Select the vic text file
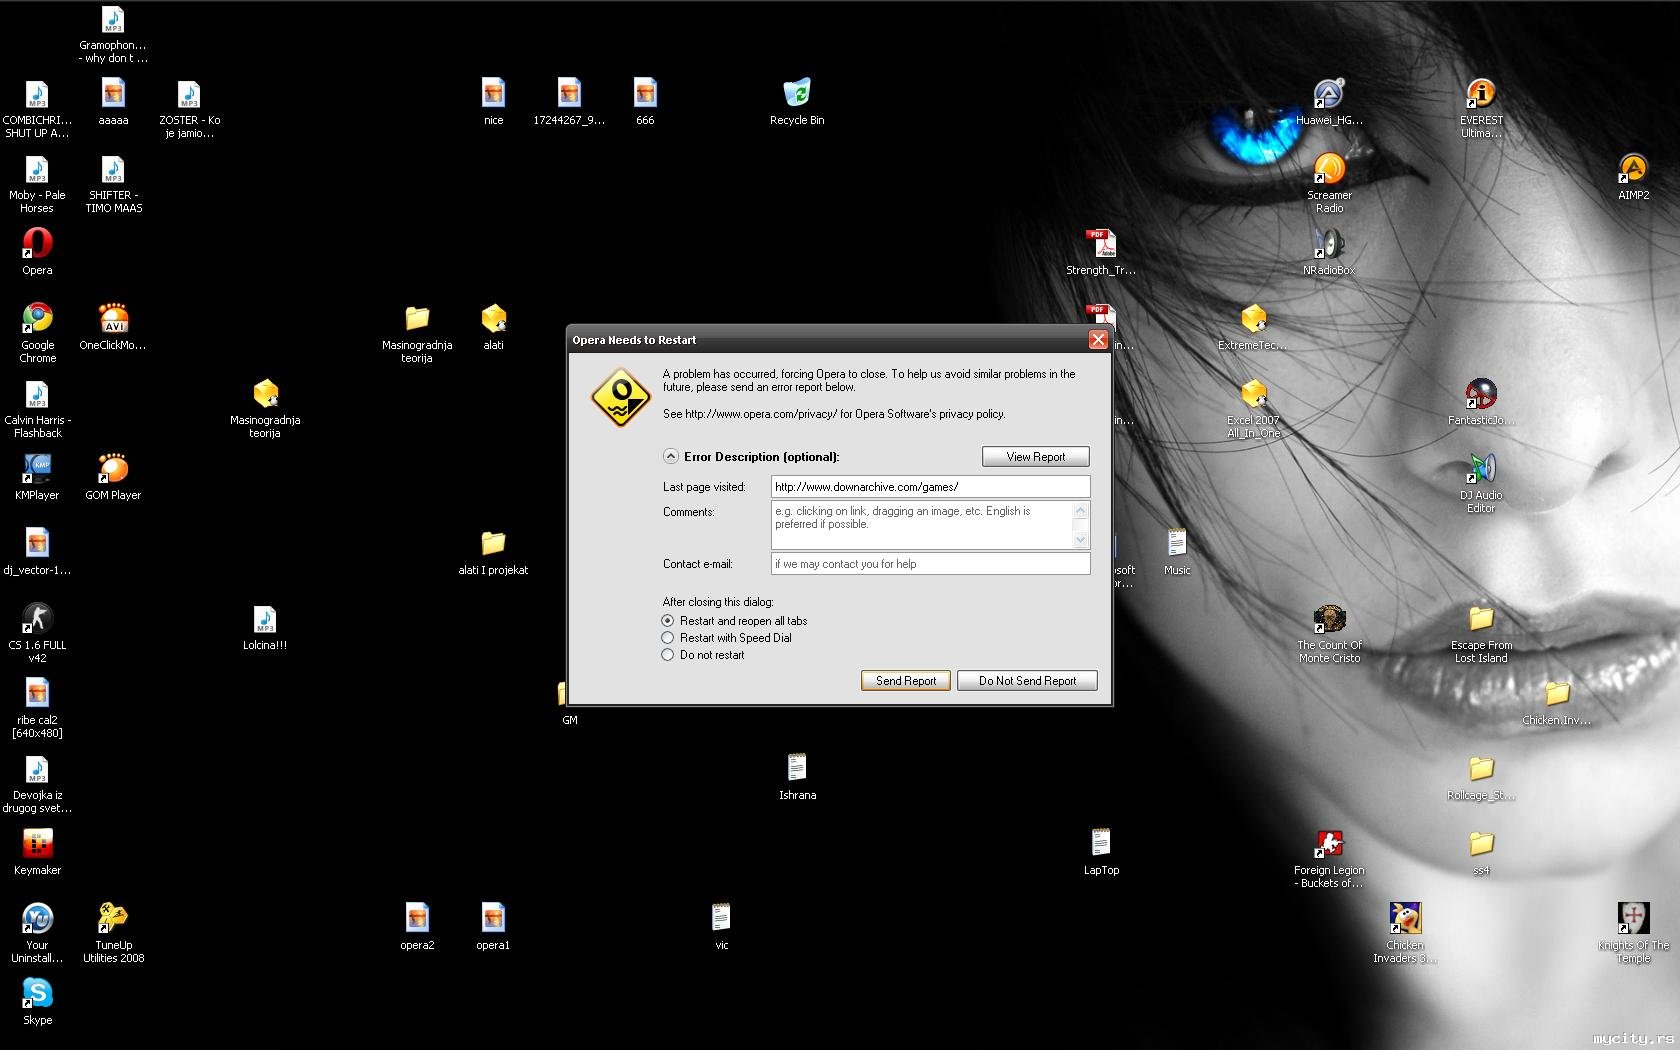Viewport: 1680px width, 1050px height. tap(721, 919)
